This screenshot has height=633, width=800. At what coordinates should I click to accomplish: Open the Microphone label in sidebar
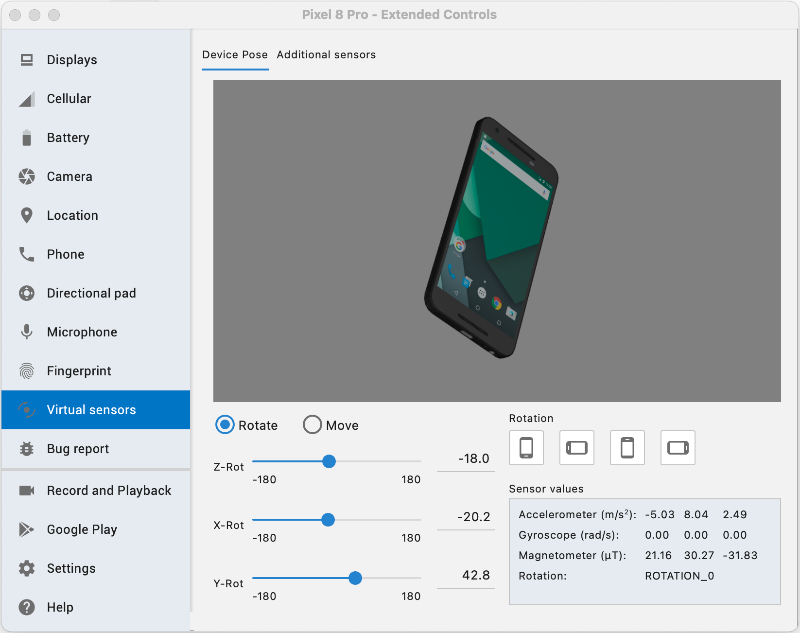click(x=82, y=332)
